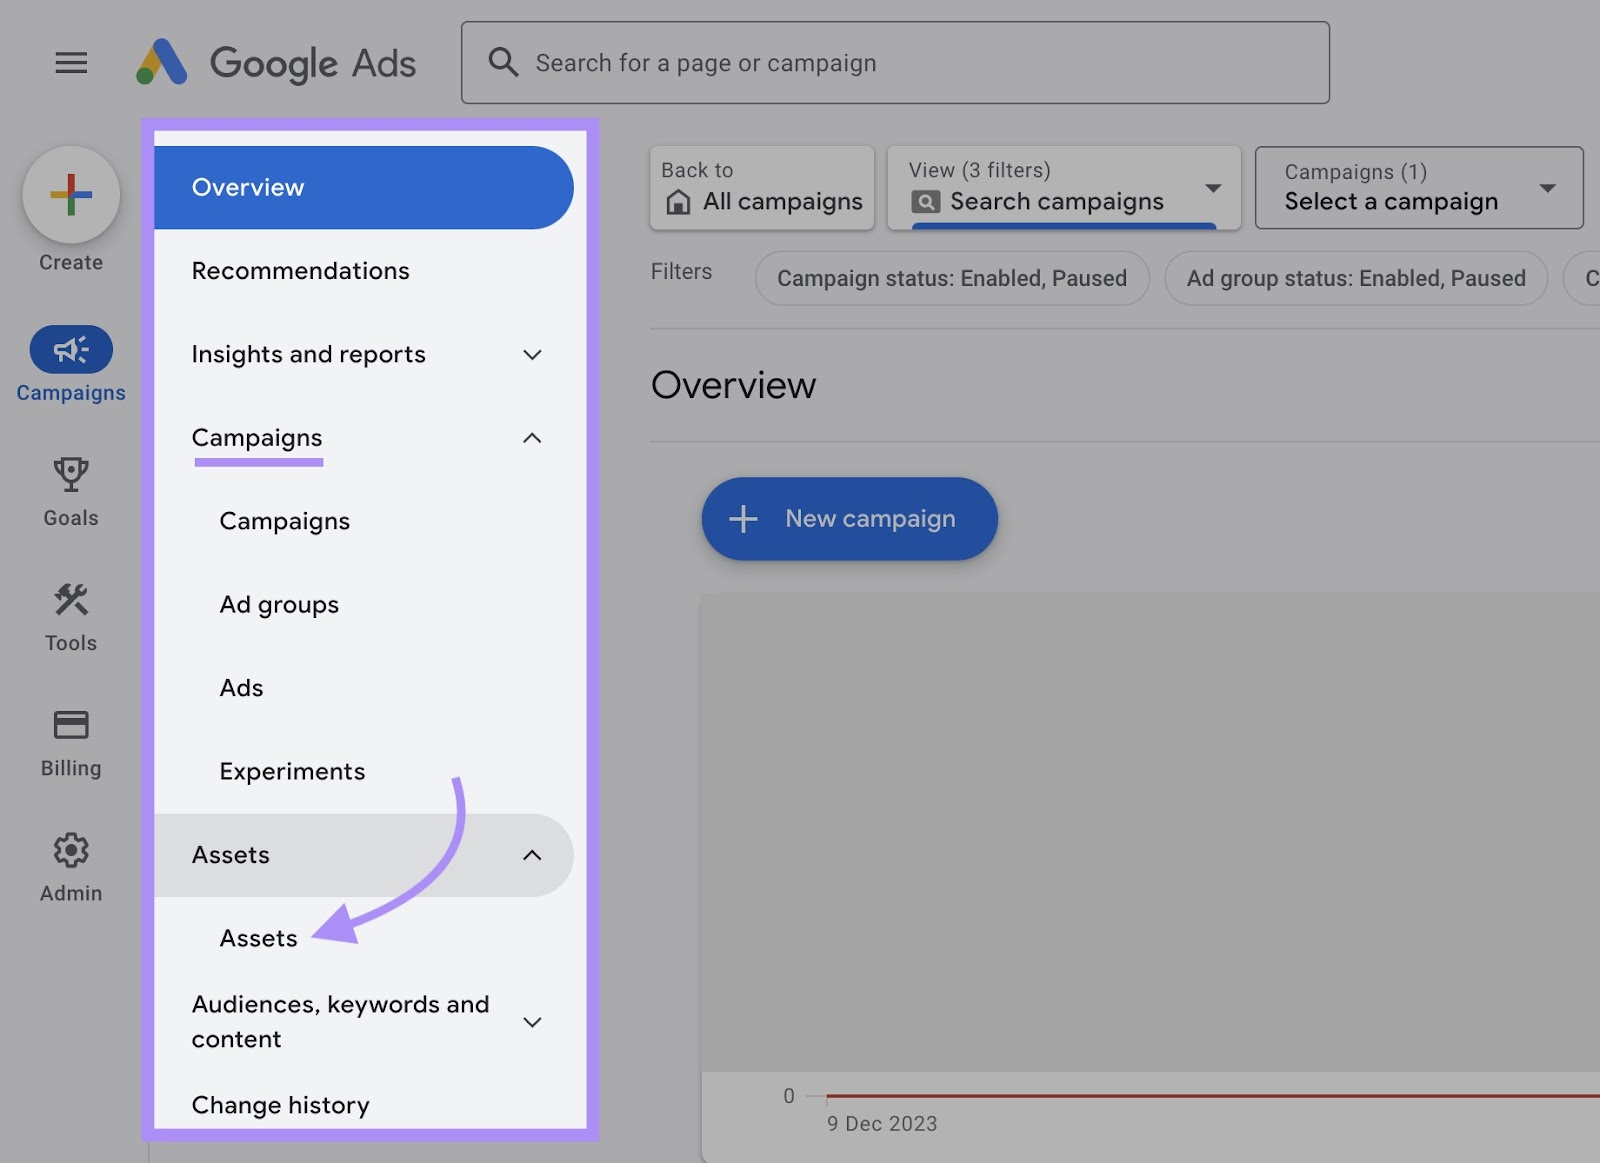The width and height of the screenshot is (1600, 1163).
Task: Click the Admin gear icon
Action: click(70, 851)
